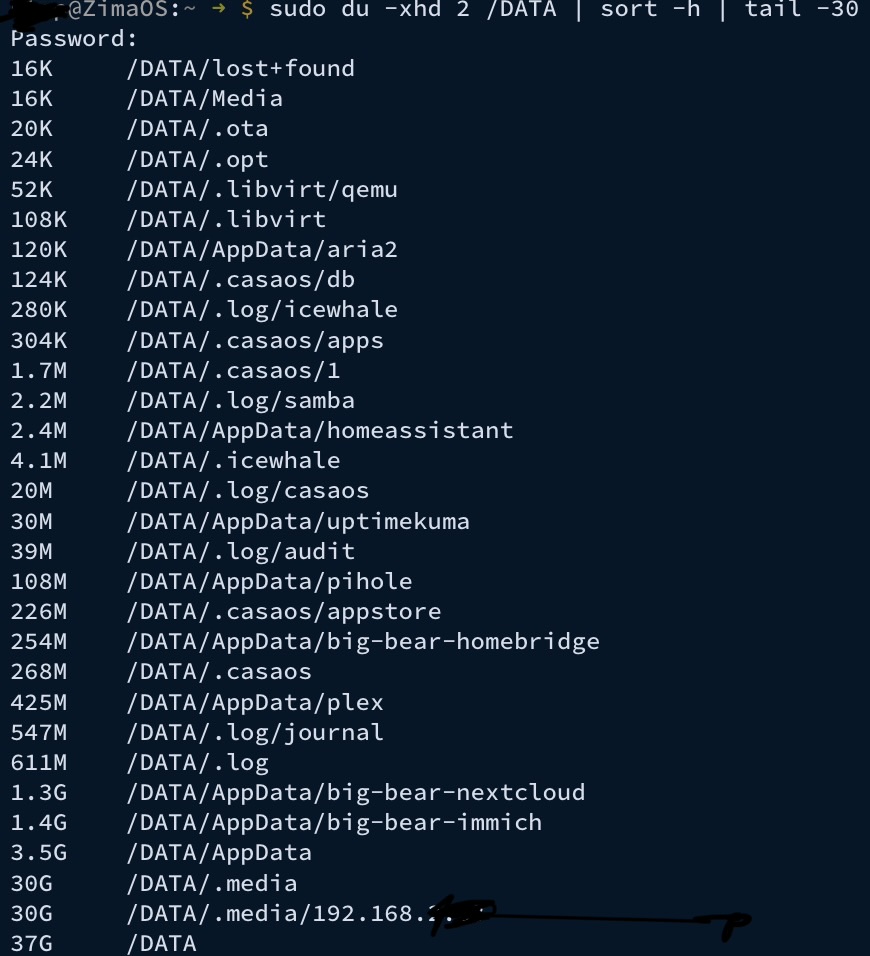The height and width of the screenshot is (956, 870).
Task: Select the "/DATA/.log/samba" output line
Action: pos(240,401)
